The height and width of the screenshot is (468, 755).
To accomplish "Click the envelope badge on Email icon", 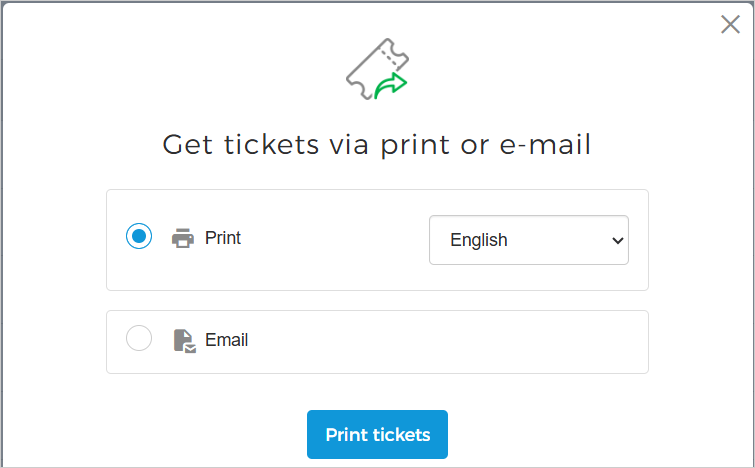I will [190, 348].
